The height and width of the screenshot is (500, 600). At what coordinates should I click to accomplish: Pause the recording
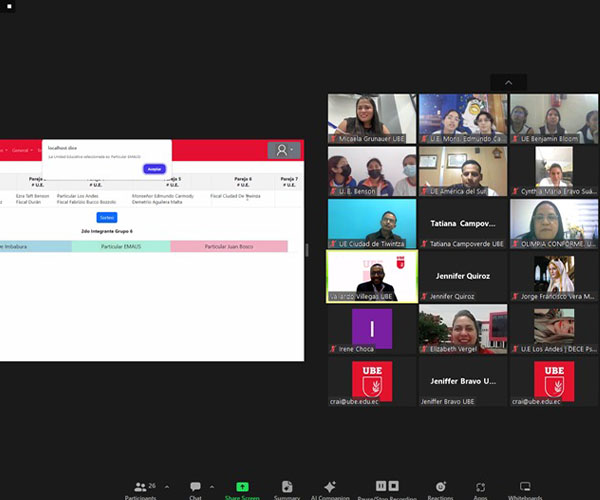click(381, 486)
